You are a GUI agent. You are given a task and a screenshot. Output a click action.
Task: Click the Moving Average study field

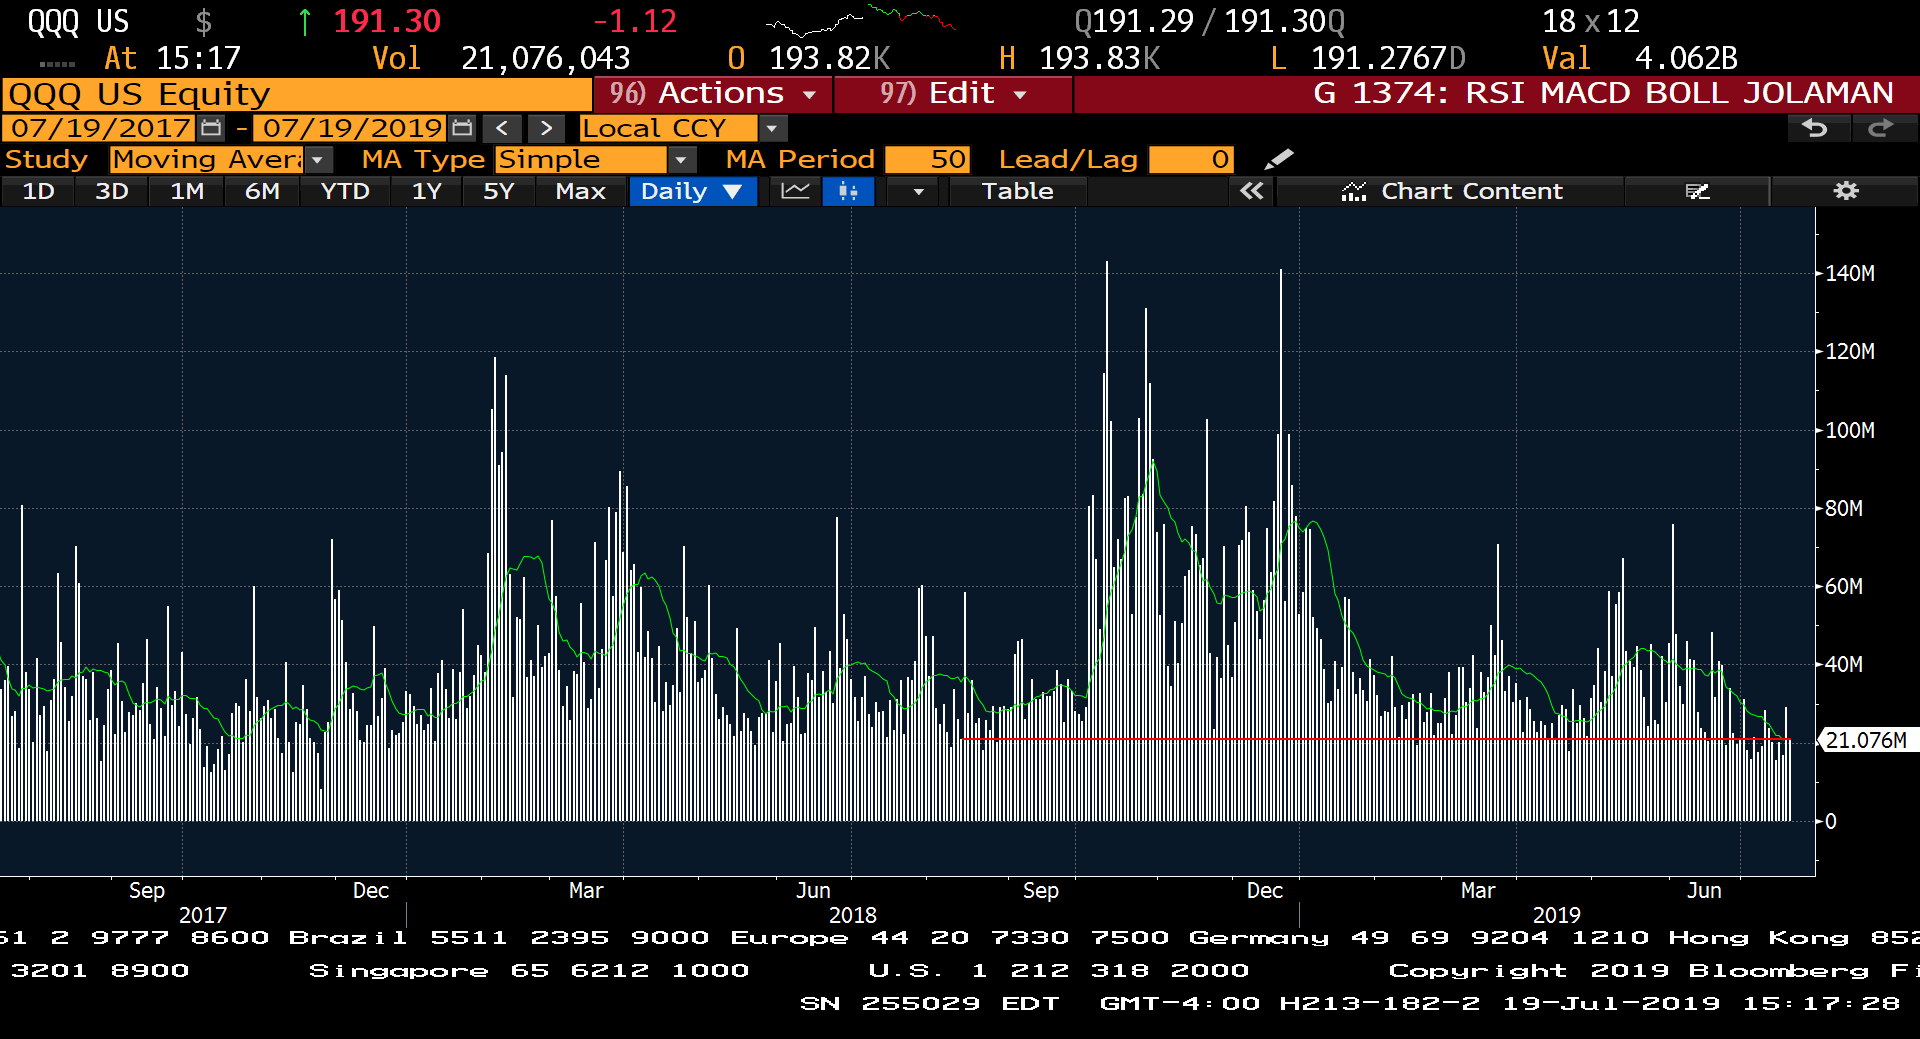pyautogui.click(x=207, y=159)
